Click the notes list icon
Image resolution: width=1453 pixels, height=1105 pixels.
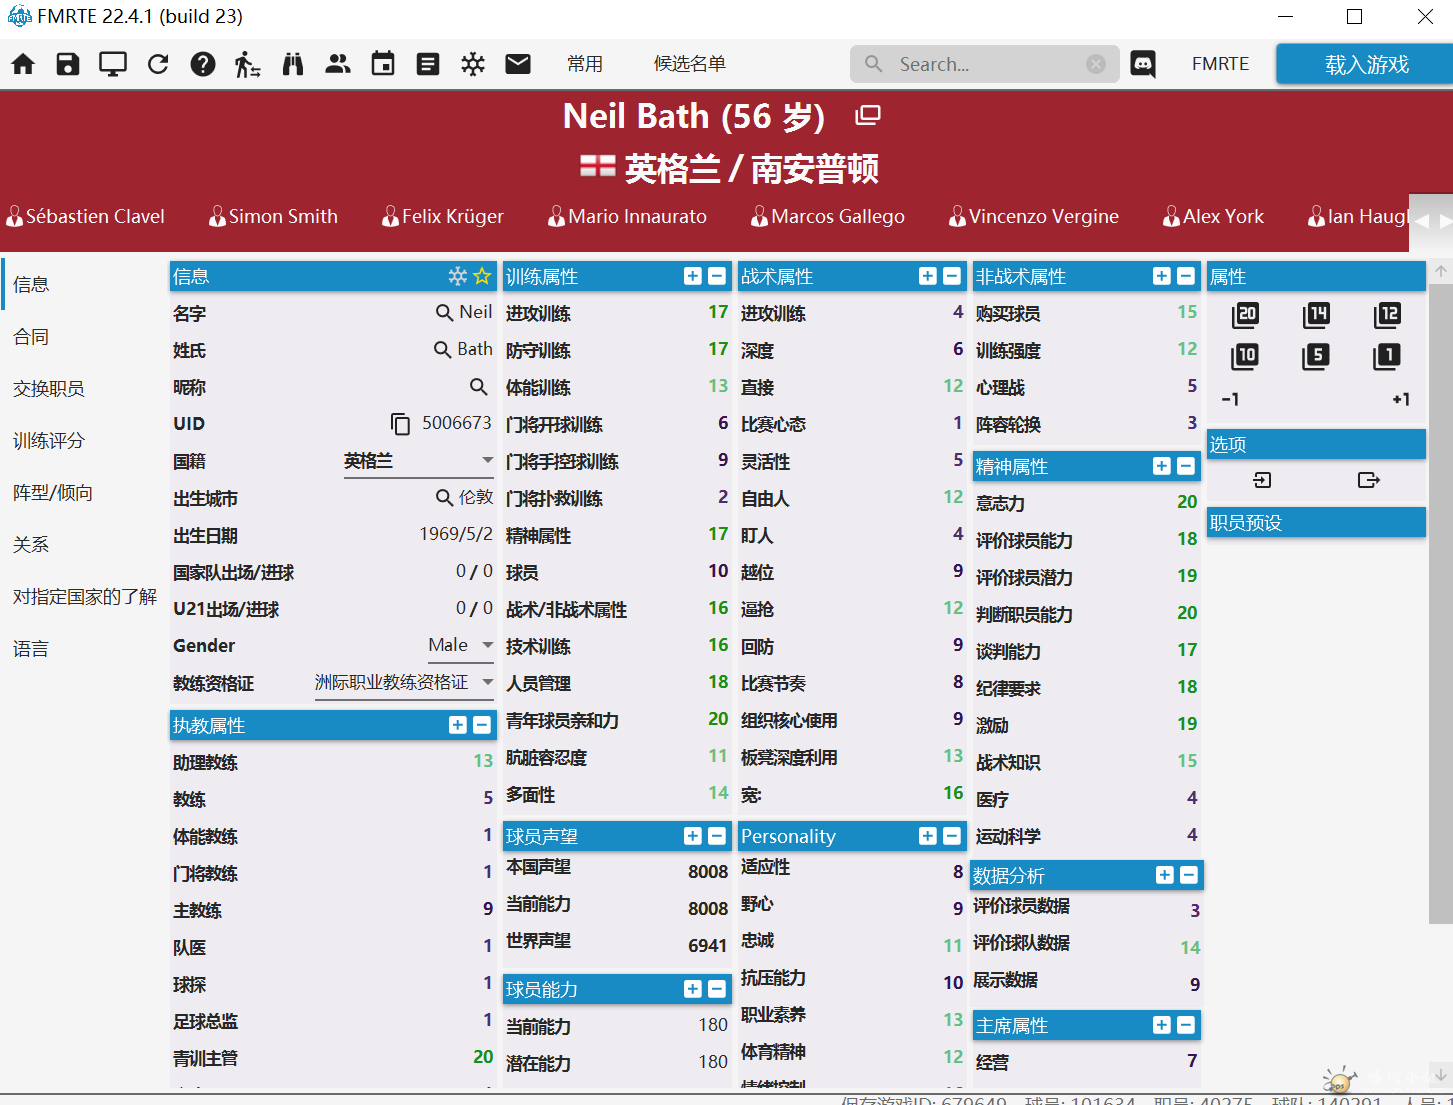coord(428,64)
